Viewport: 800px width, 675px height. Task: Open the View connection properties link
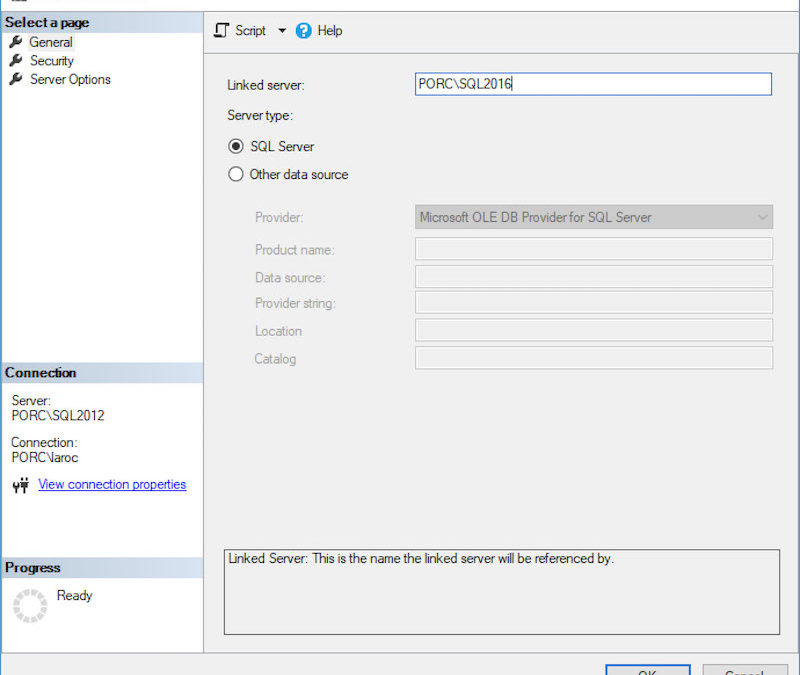click(112, 484)
